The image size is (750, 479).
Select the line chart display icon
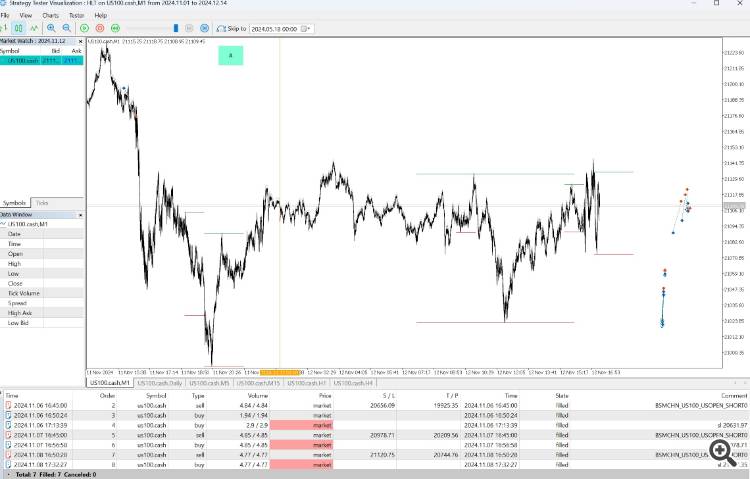[x=34, y=28]
